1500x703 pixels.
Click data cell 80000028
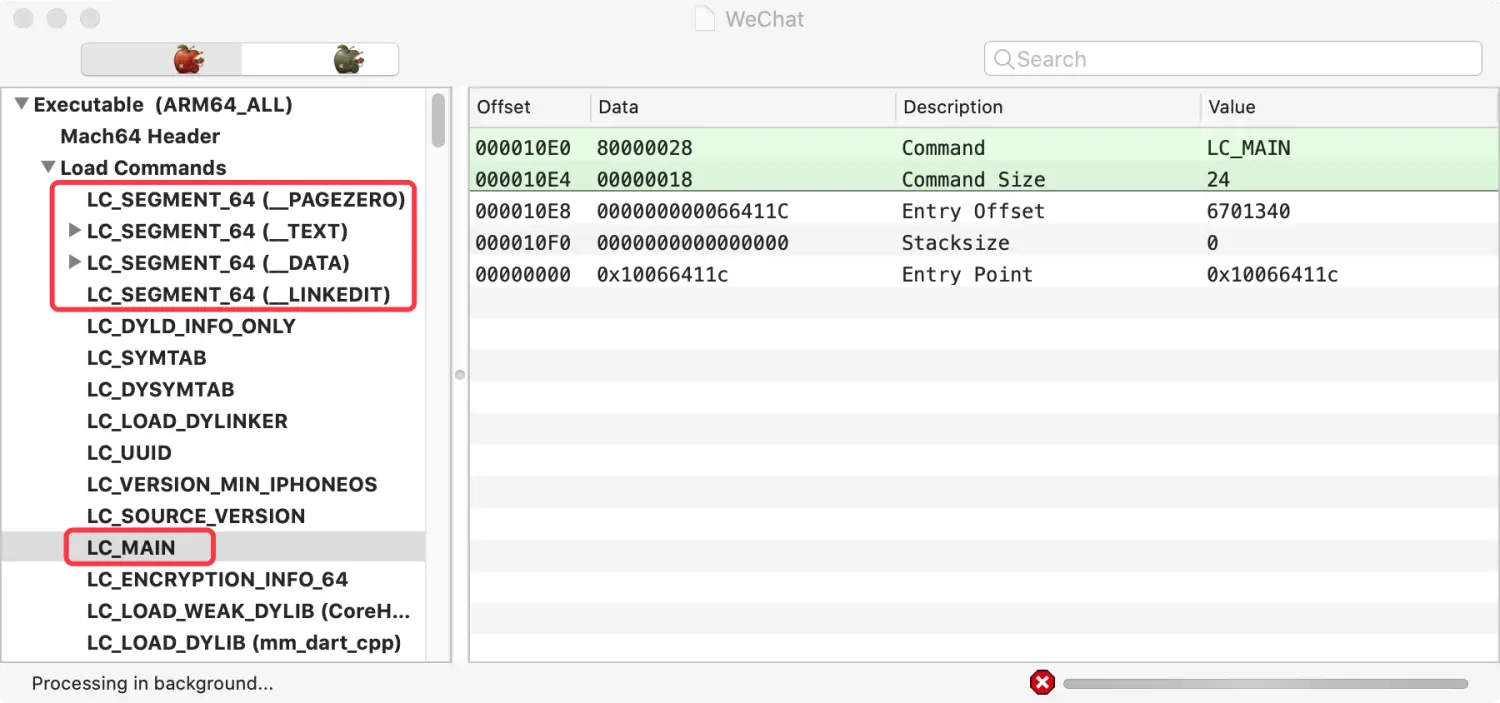[645, 148]
